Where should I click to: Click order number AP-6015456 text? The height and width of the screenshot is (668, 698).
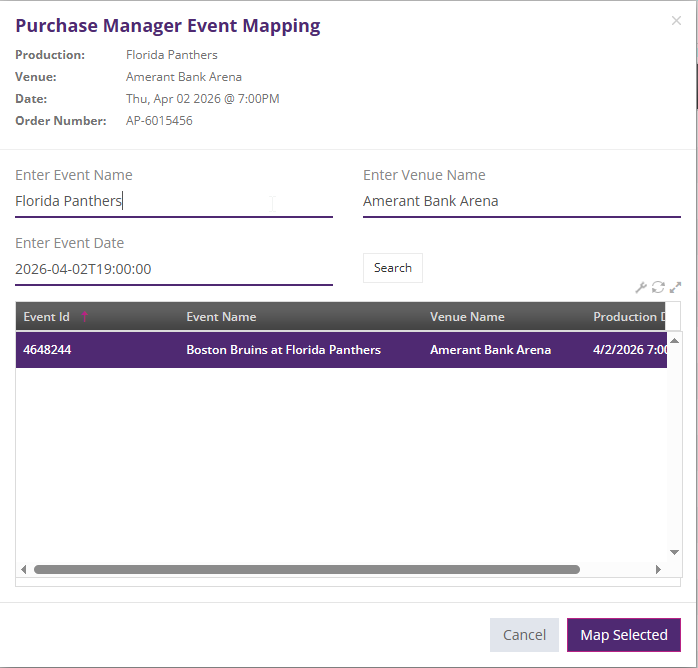coord(159,121)
